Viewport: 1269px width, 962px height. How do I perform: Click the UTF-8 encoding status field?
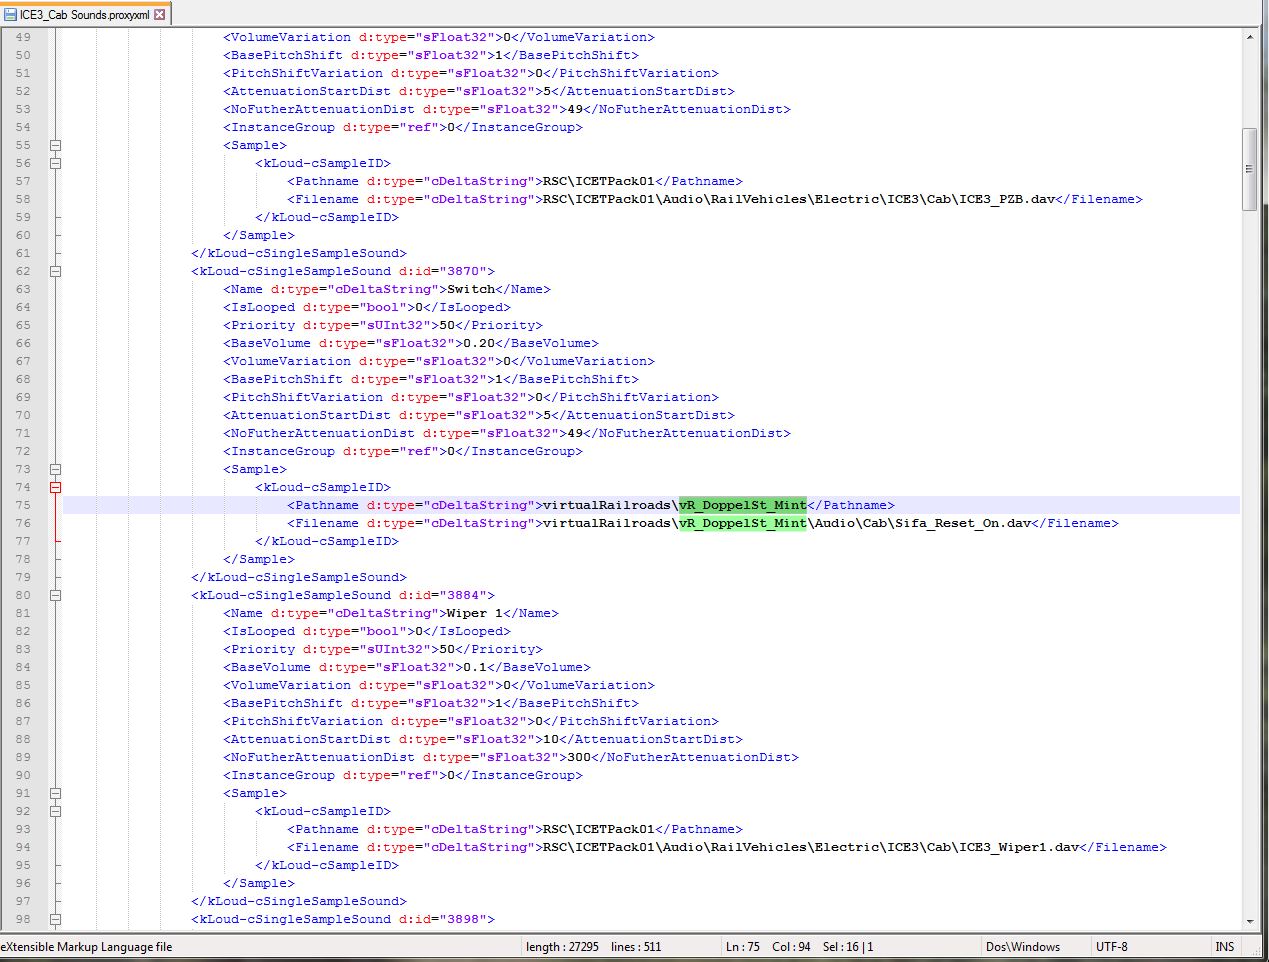1111,946
